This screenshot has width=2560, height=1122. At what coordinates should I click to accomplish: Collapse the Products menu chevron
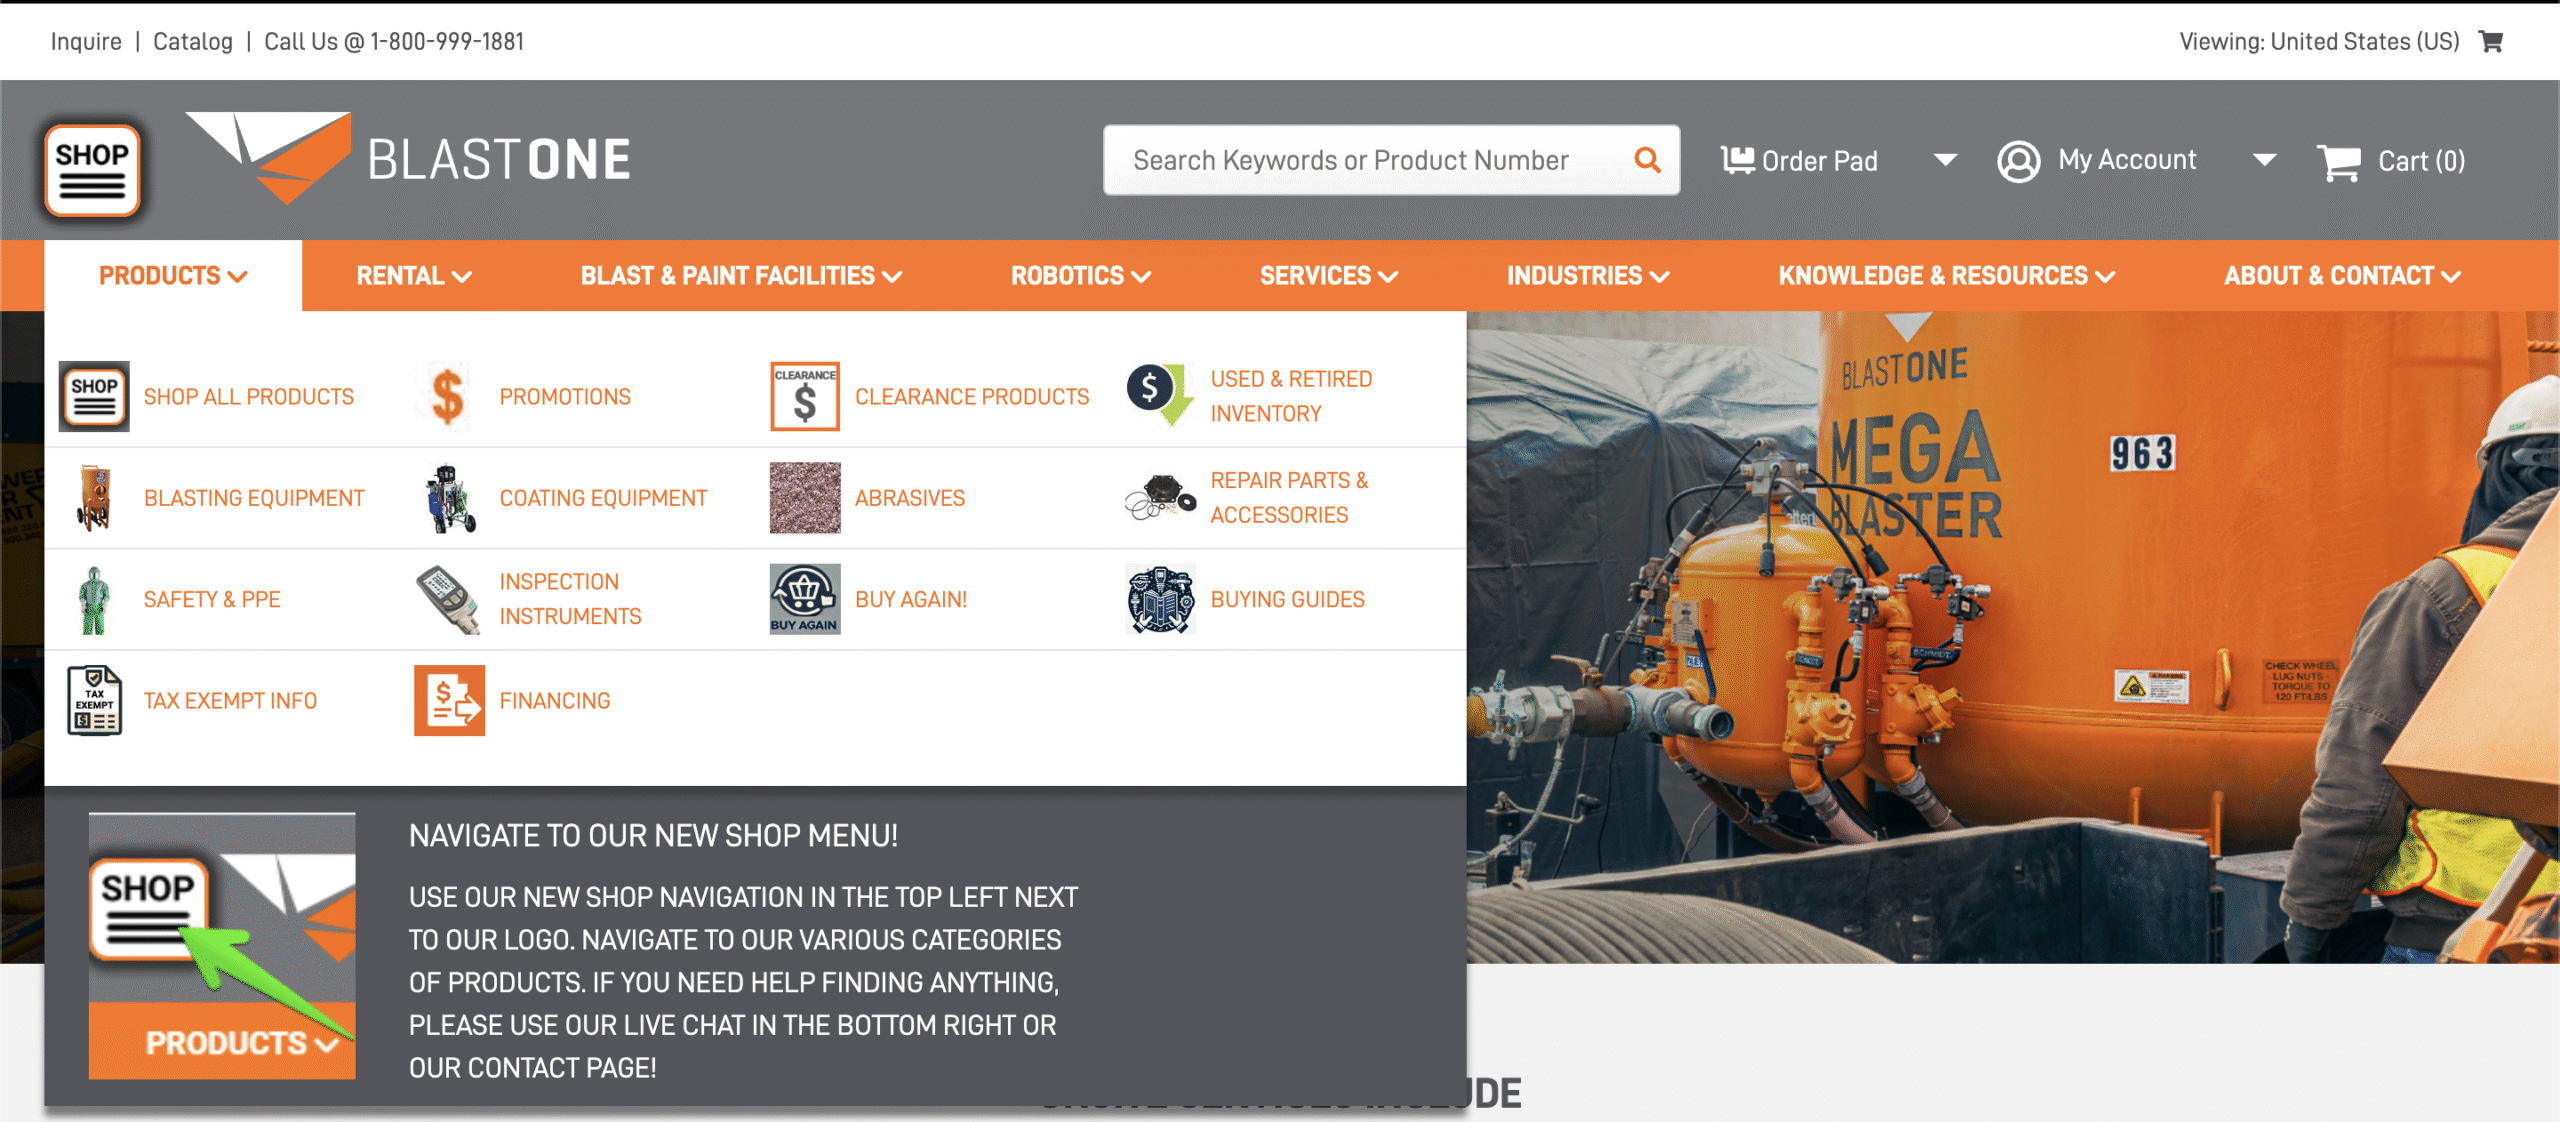click(x=238, y=277)
